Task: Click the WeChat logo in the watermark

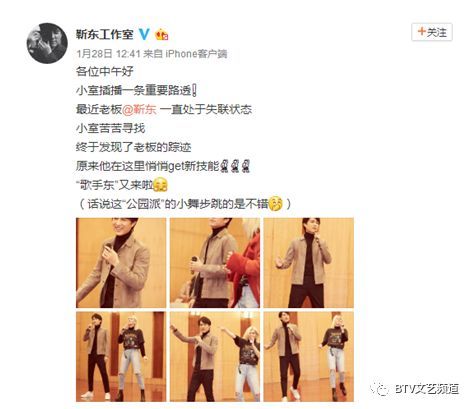Action: [x=380, y=389]
